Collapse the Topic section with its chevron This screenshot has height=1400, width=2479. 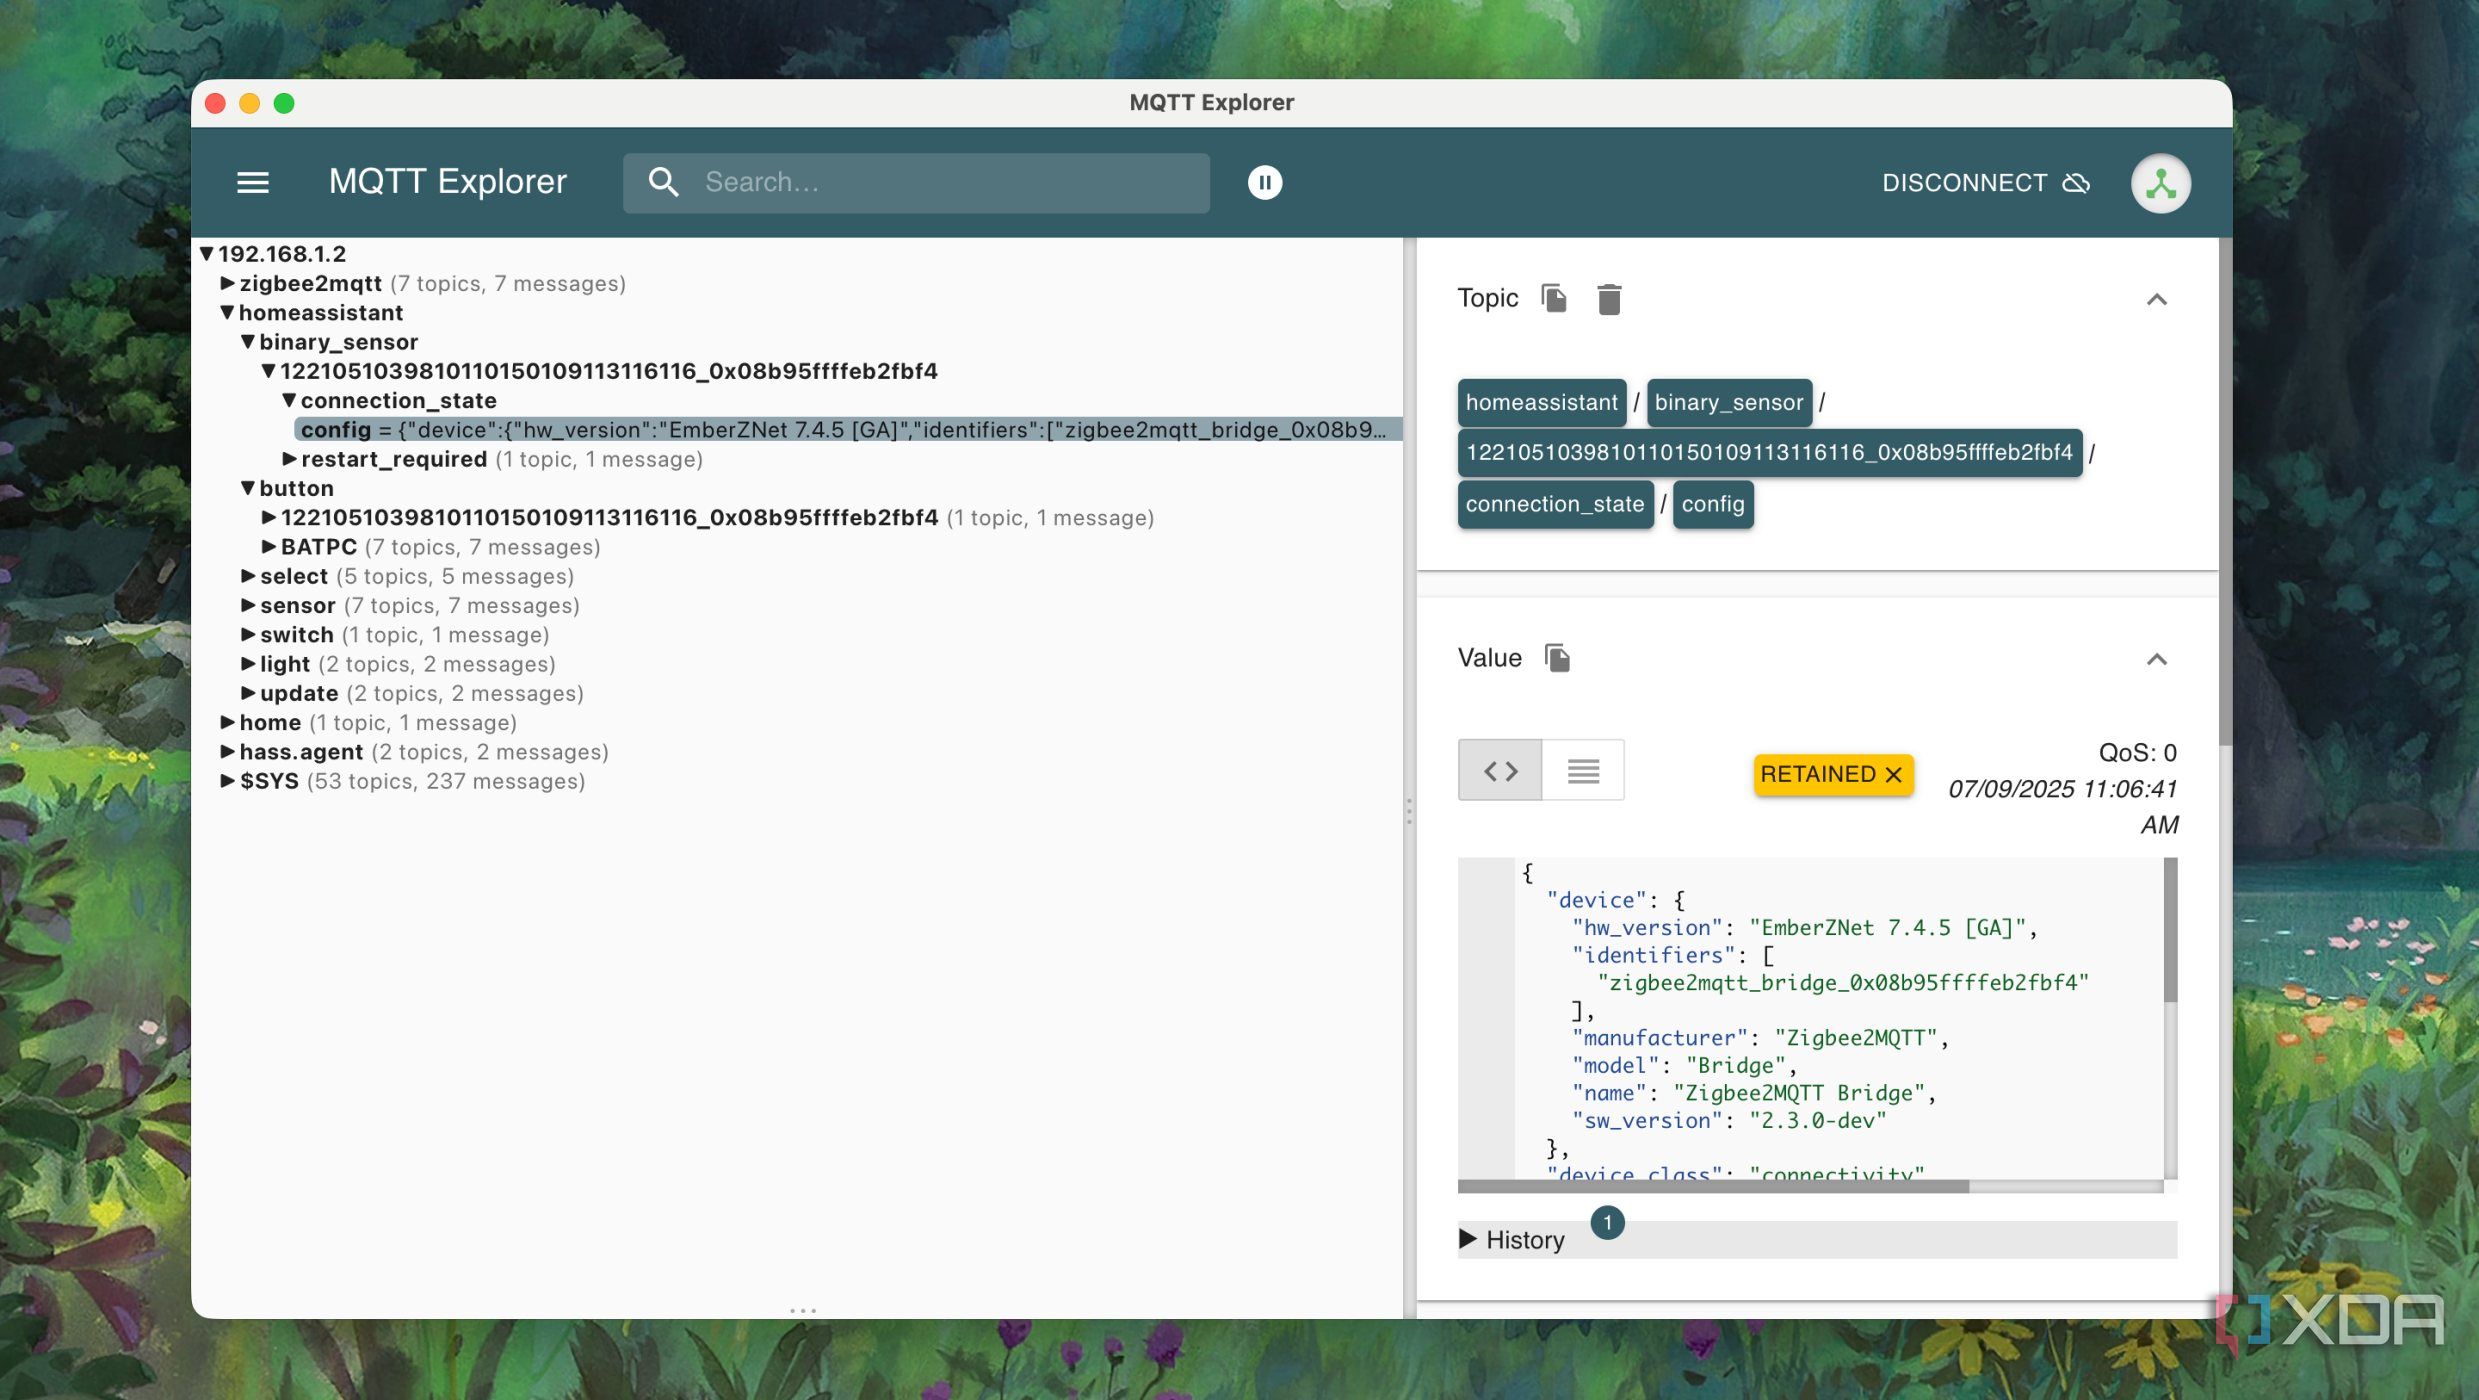click(x=2156, y=299)
